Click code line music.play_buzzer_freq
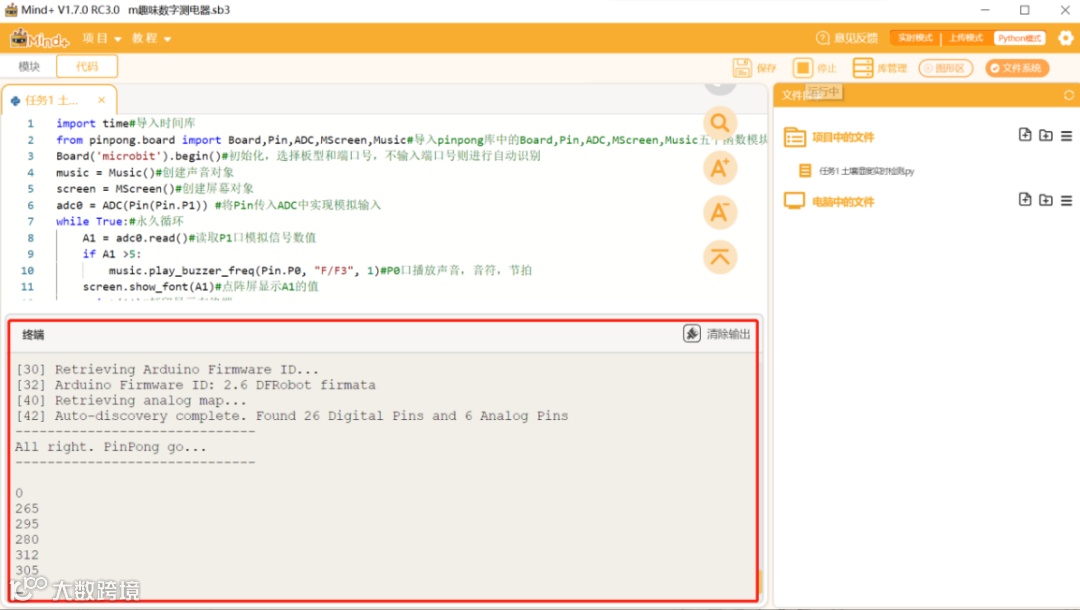Viewport: 1080px width, 610px height. [x=320, y=271]
